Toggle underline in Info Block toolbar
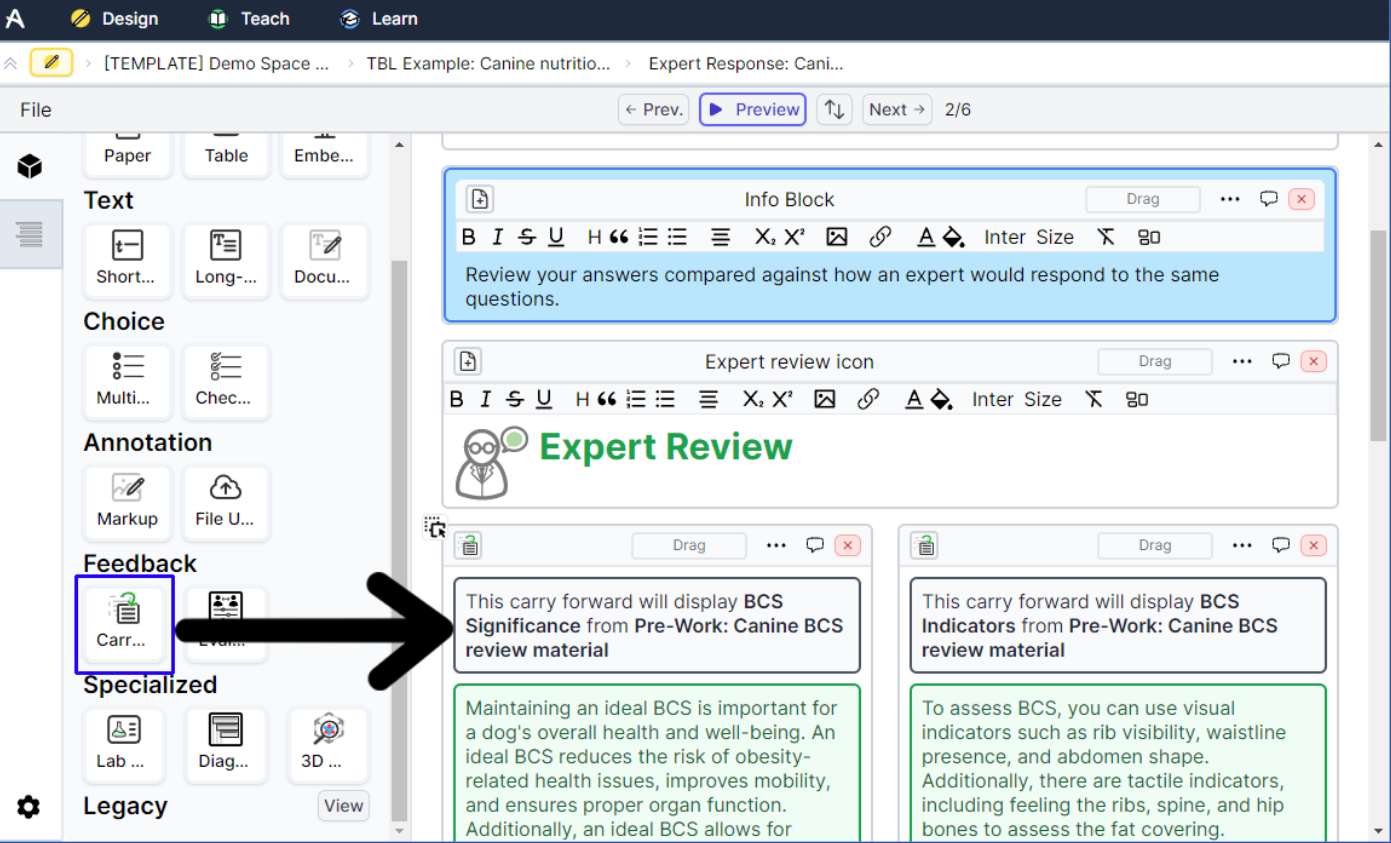Viewport: 1391px width, 843px height. (556, 237)
